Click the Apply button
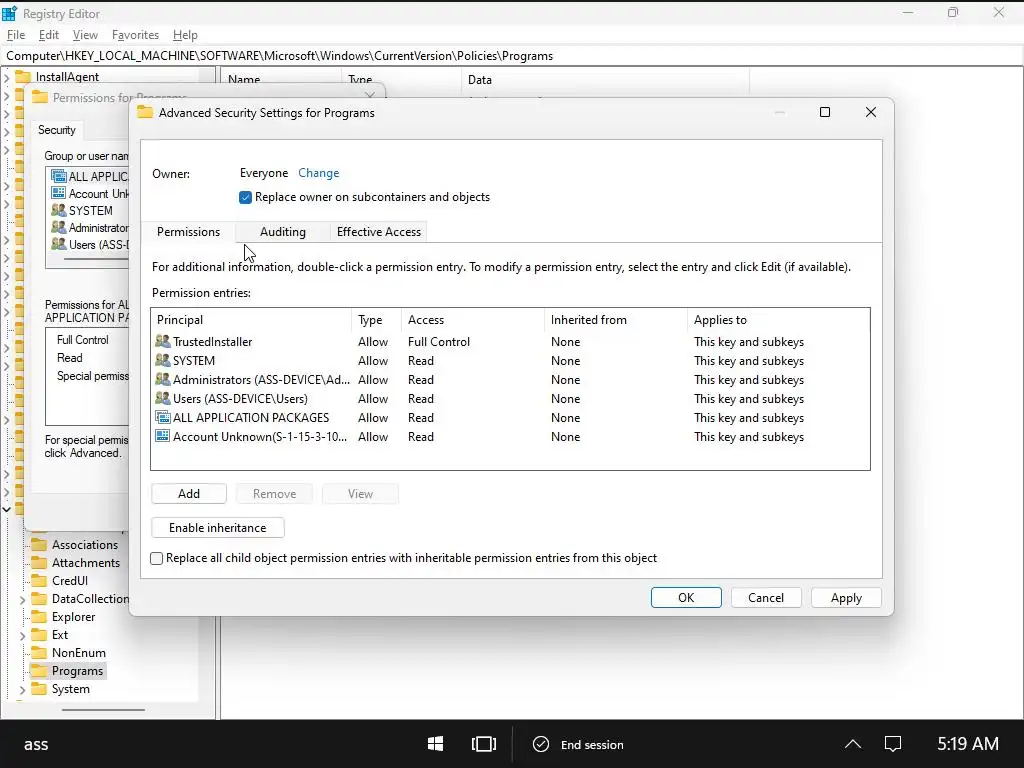The image size is (1024, 768). click(x=846, y=598)
